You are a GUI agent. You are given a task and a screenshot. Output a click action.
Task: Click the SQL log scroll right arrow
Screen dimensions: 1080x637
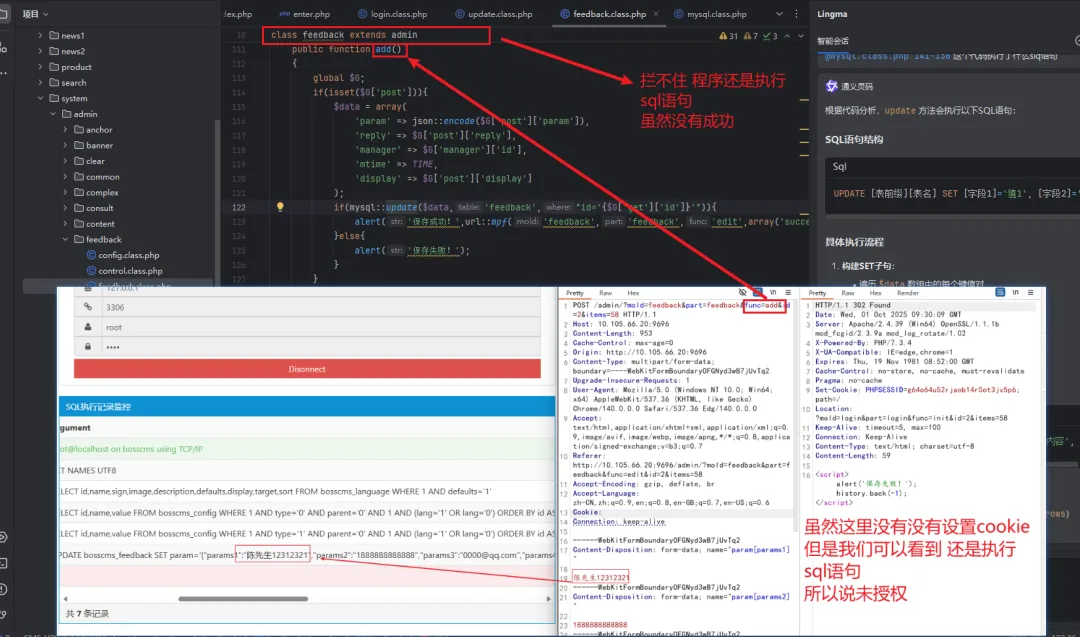tap(549, 599)
